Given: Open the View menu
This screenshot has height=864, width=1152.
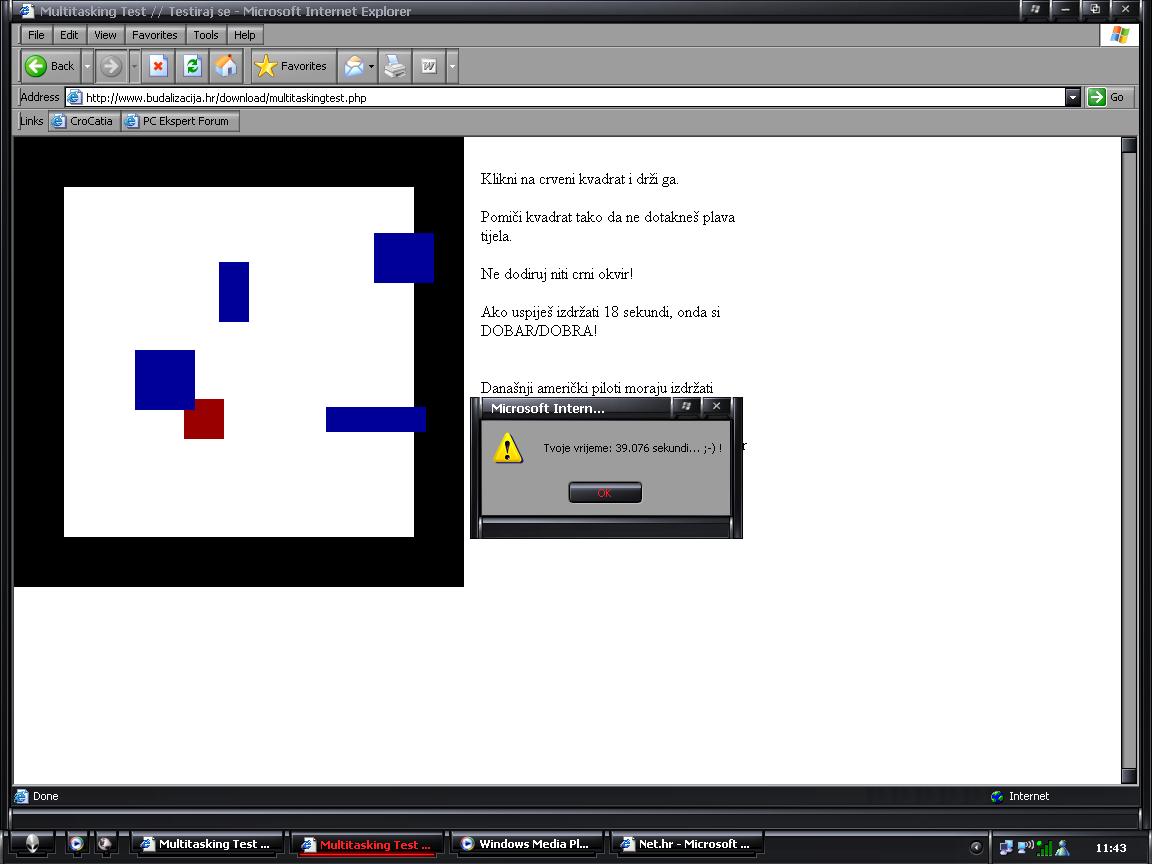Looking at the screenshot, I should pos(105,35).
